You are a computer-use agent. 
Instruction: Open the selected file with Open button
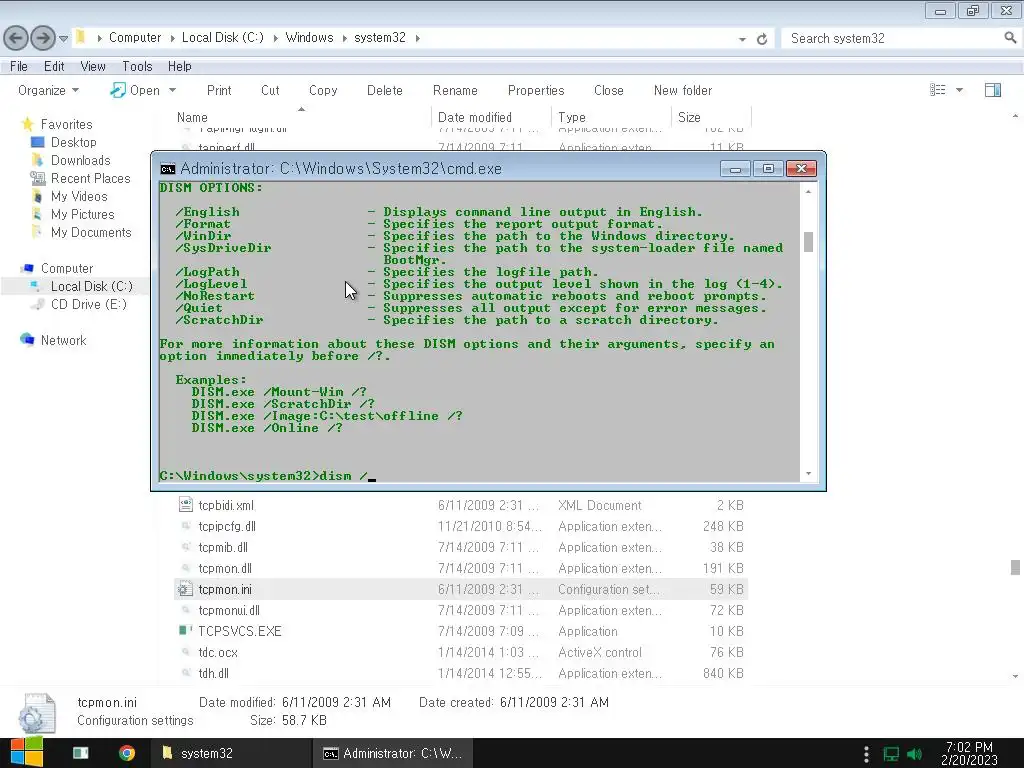click(135, 90)
